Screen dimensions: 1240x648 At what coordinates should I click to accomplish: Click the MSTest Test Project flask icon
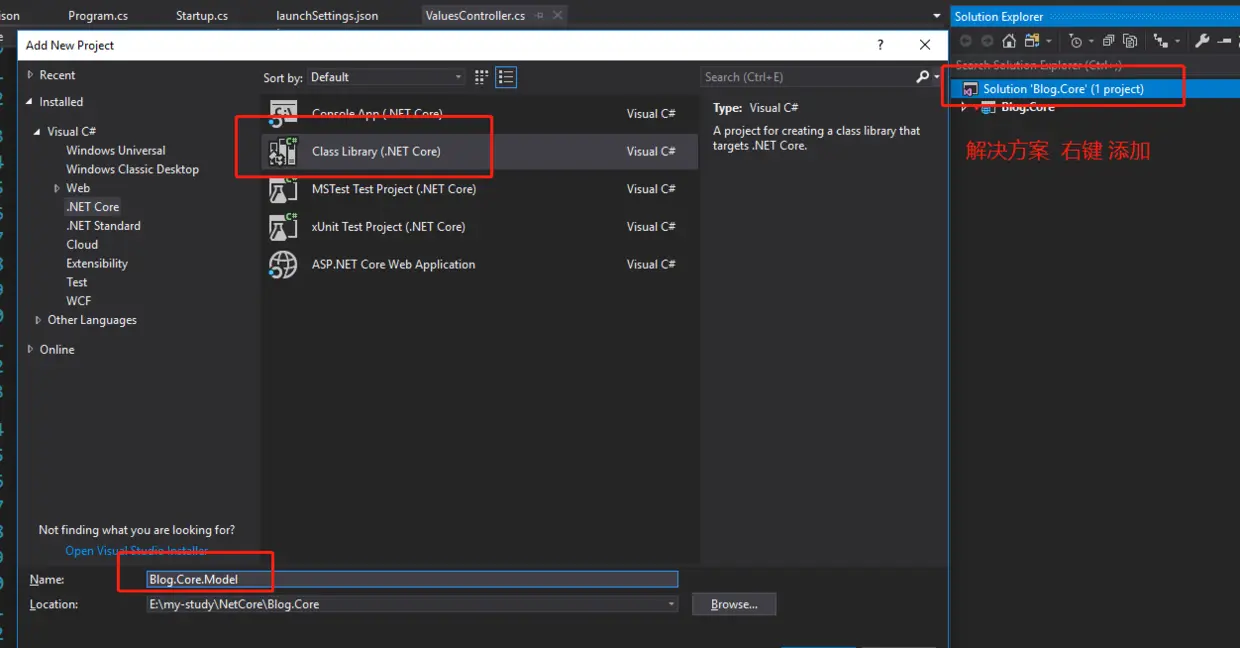283,189
